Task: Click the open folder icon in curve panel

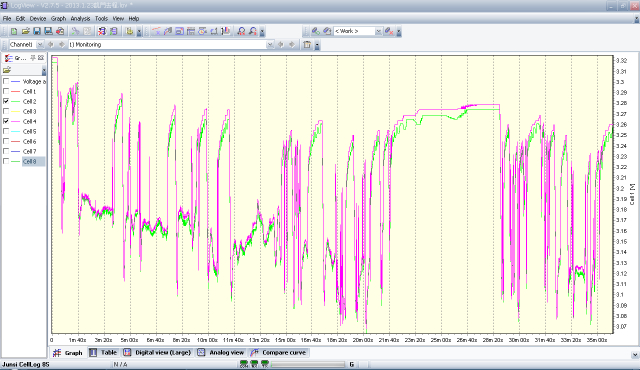Action: [7, 70]
